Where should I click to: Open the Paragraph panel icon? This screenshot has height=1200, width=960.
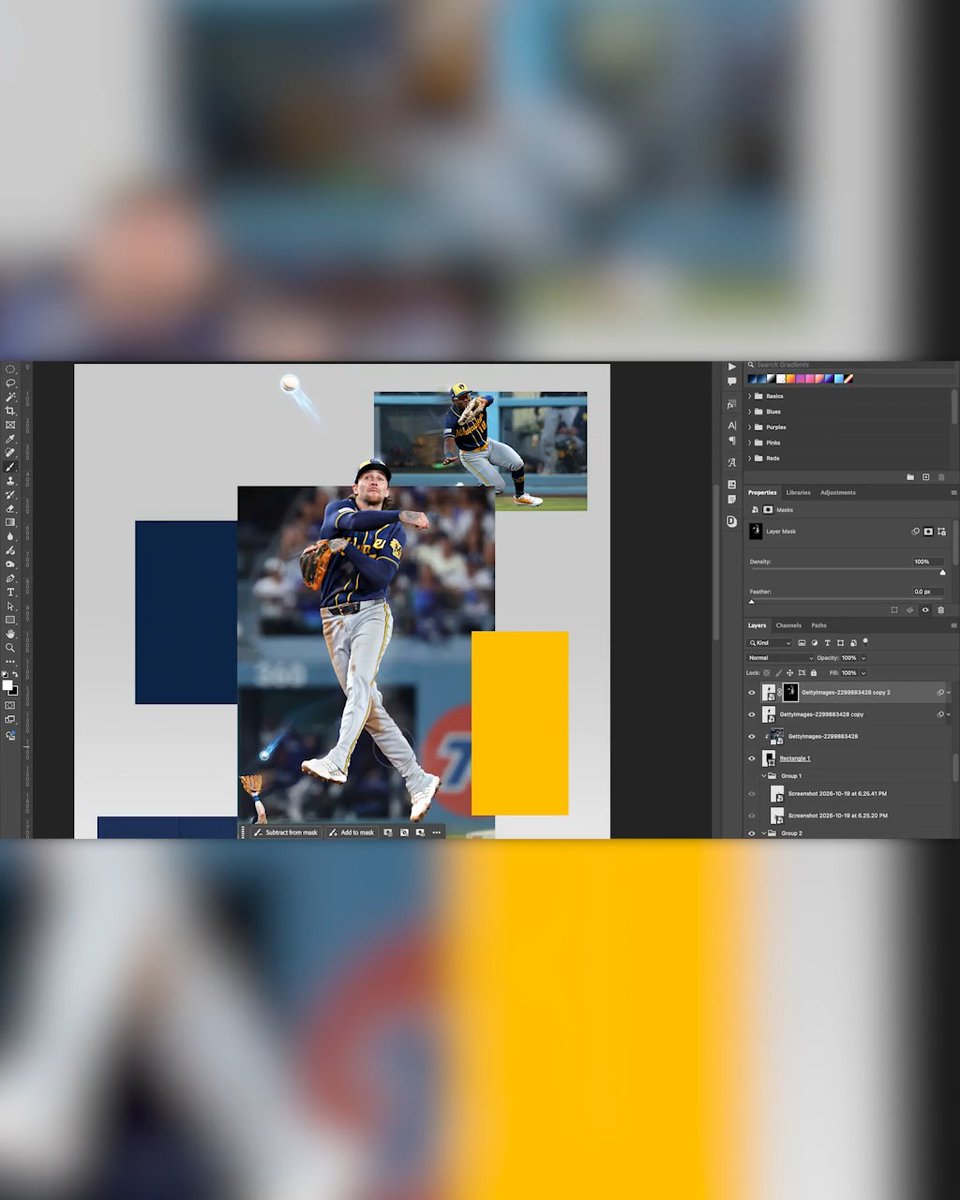click(x=732, y=440)
